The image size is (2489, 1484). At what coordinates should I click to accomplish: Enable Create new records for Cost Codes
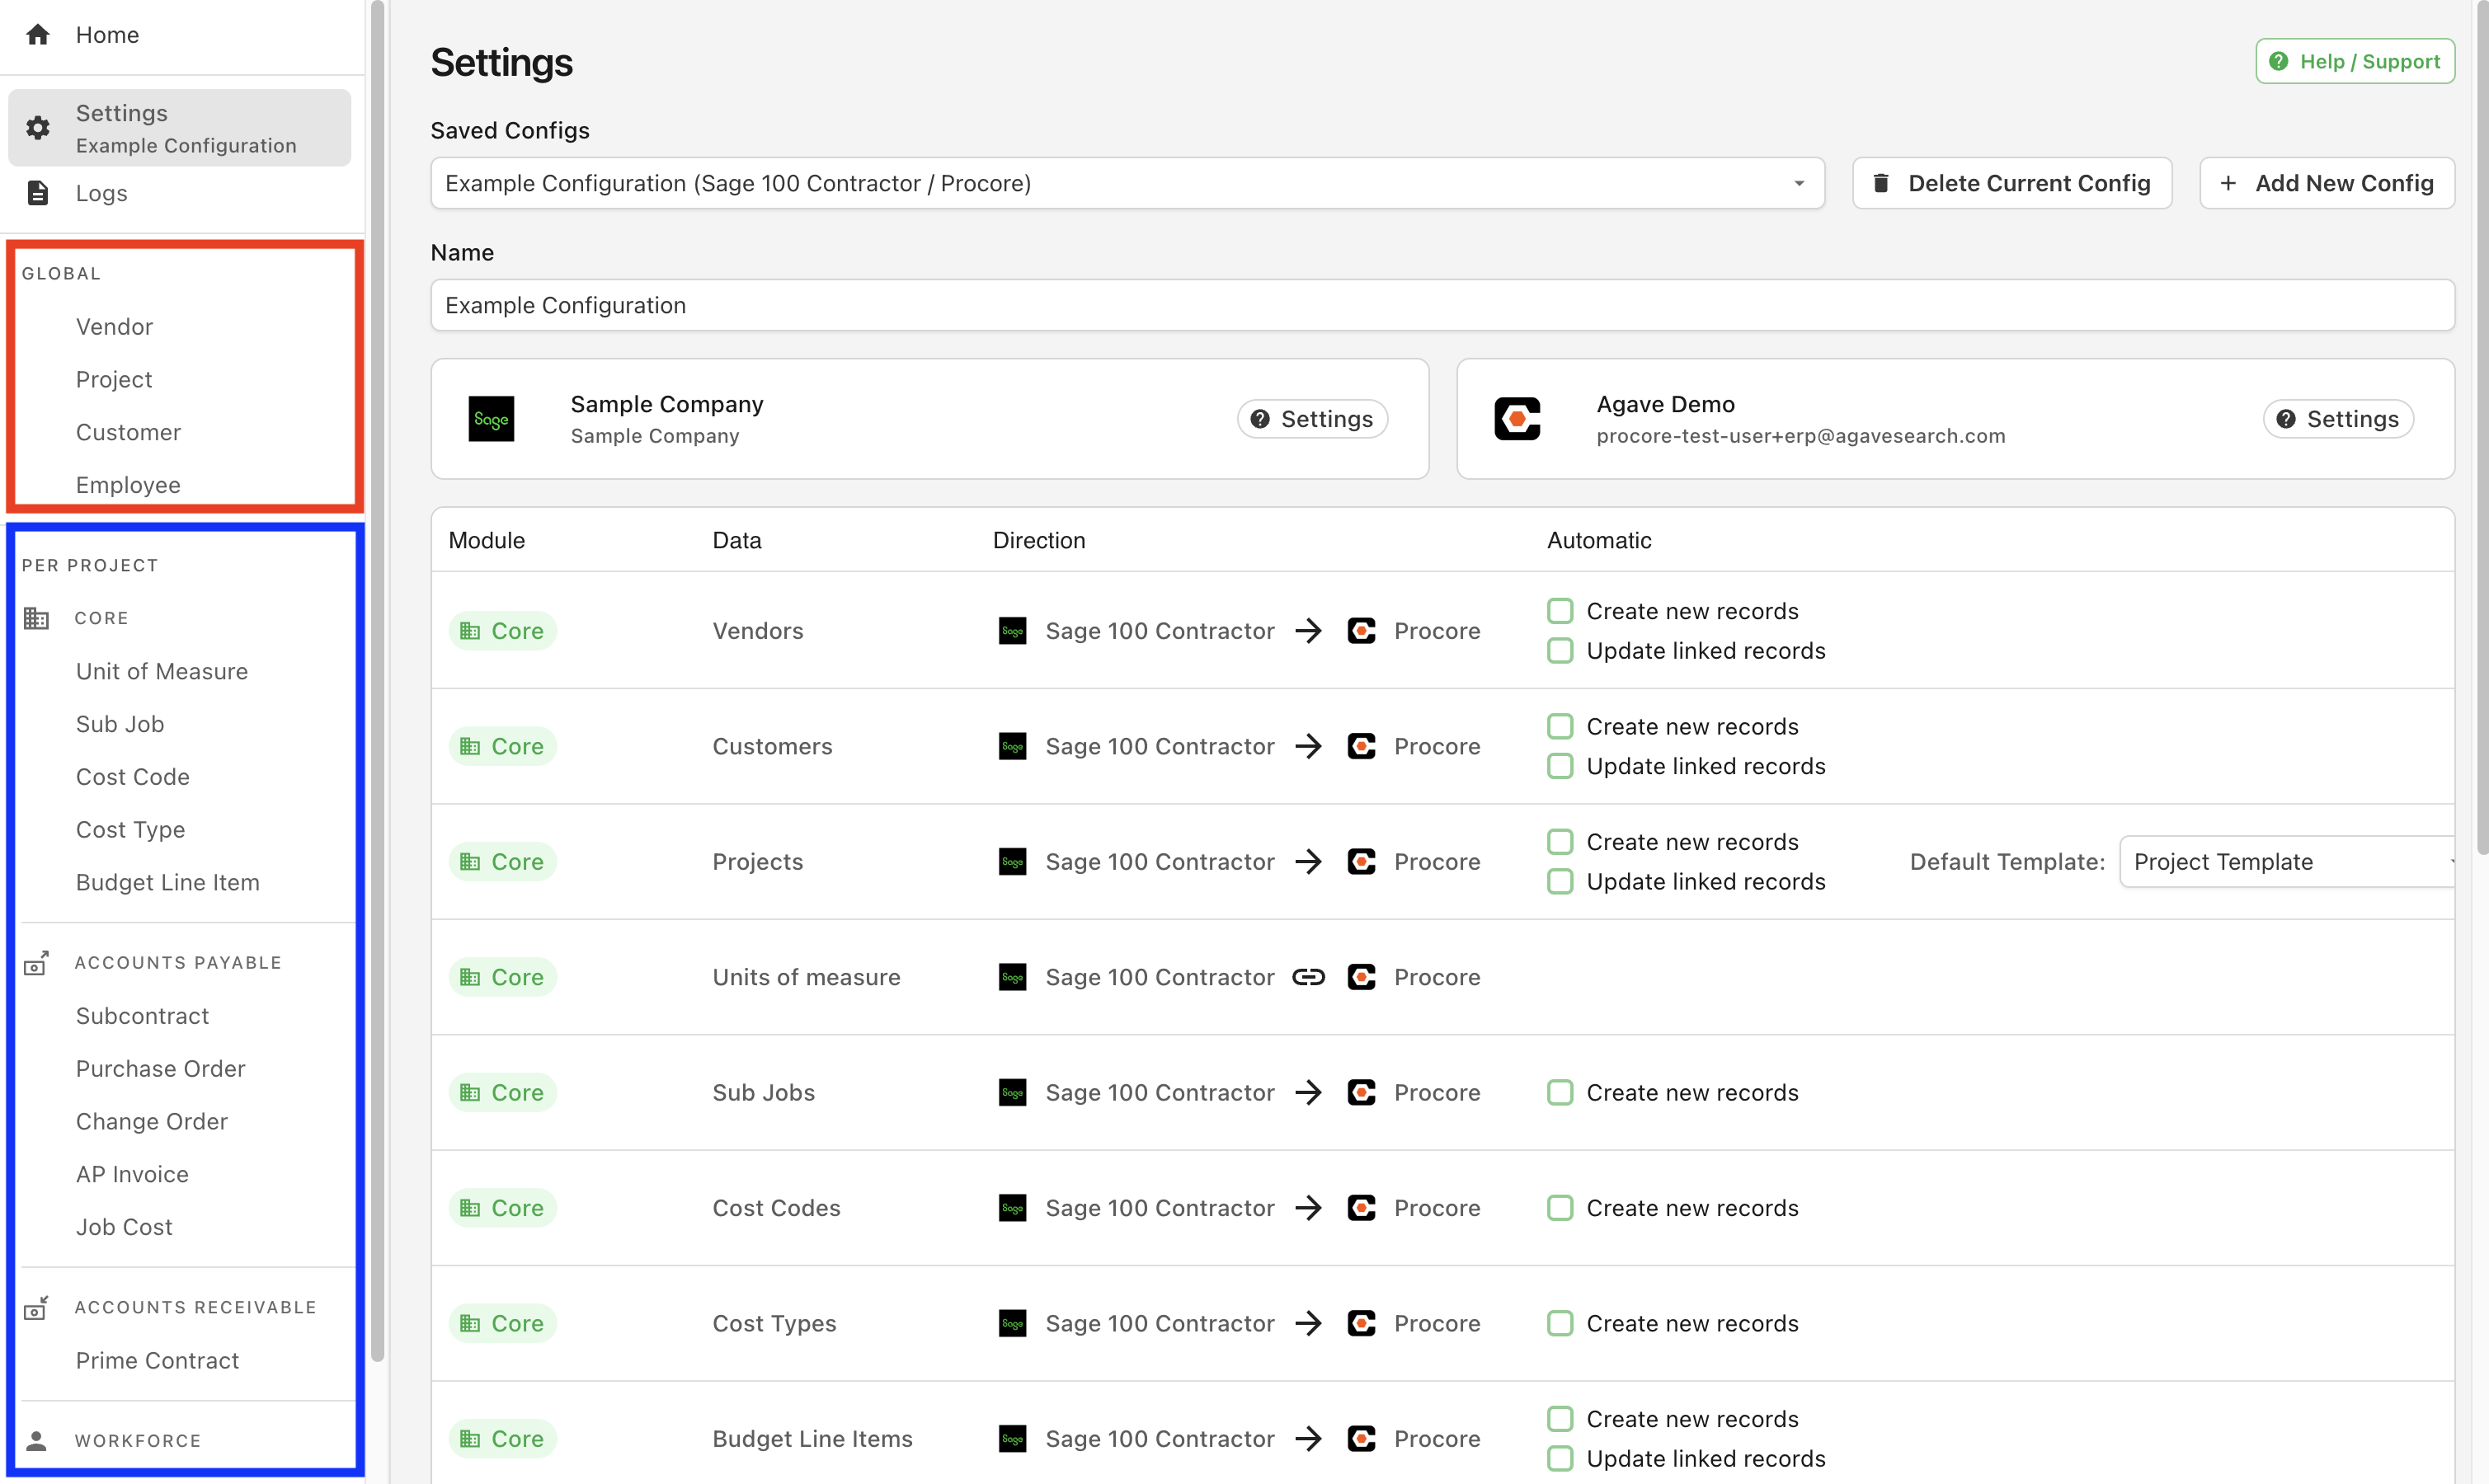1560,1208
